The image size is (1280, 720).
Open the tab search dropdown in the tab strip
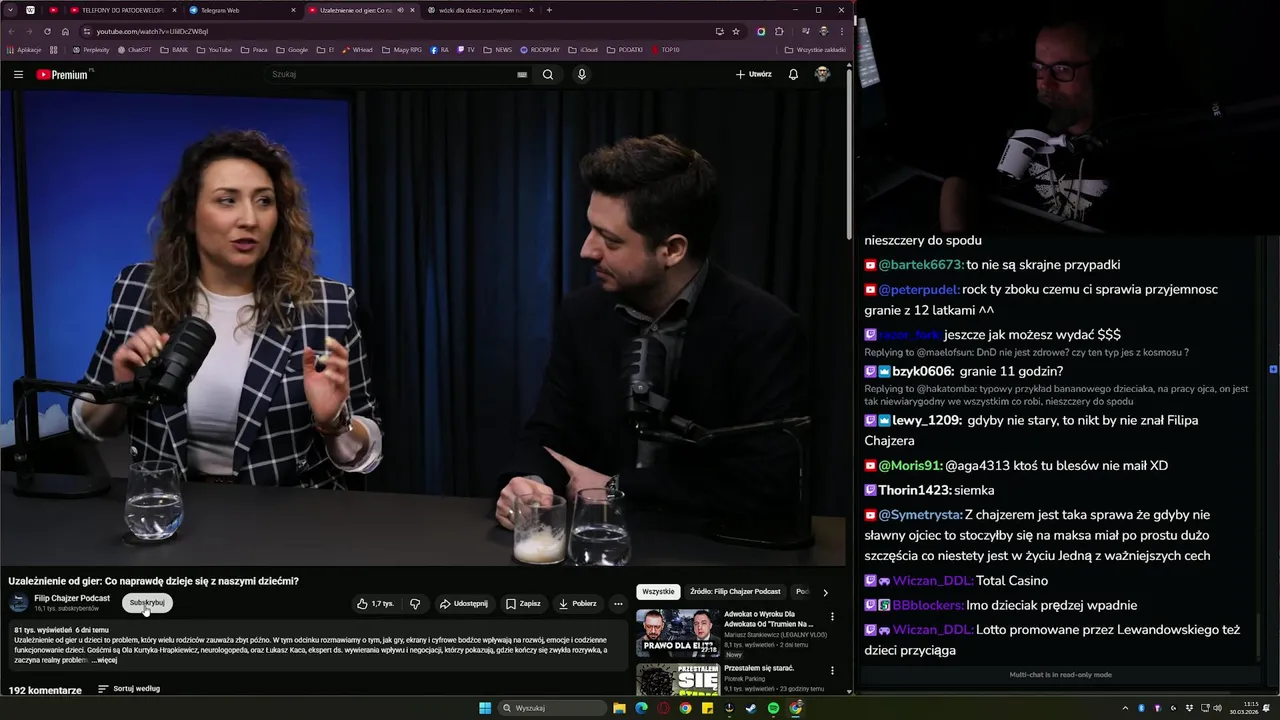point(11,10)
